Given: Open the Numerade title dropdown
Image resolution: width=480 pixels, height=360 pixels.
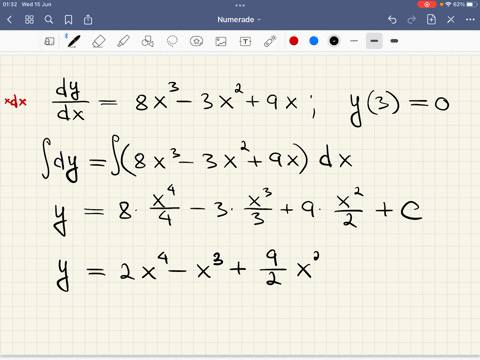Looking at the screenshot, I should click(x=239, y=20).
